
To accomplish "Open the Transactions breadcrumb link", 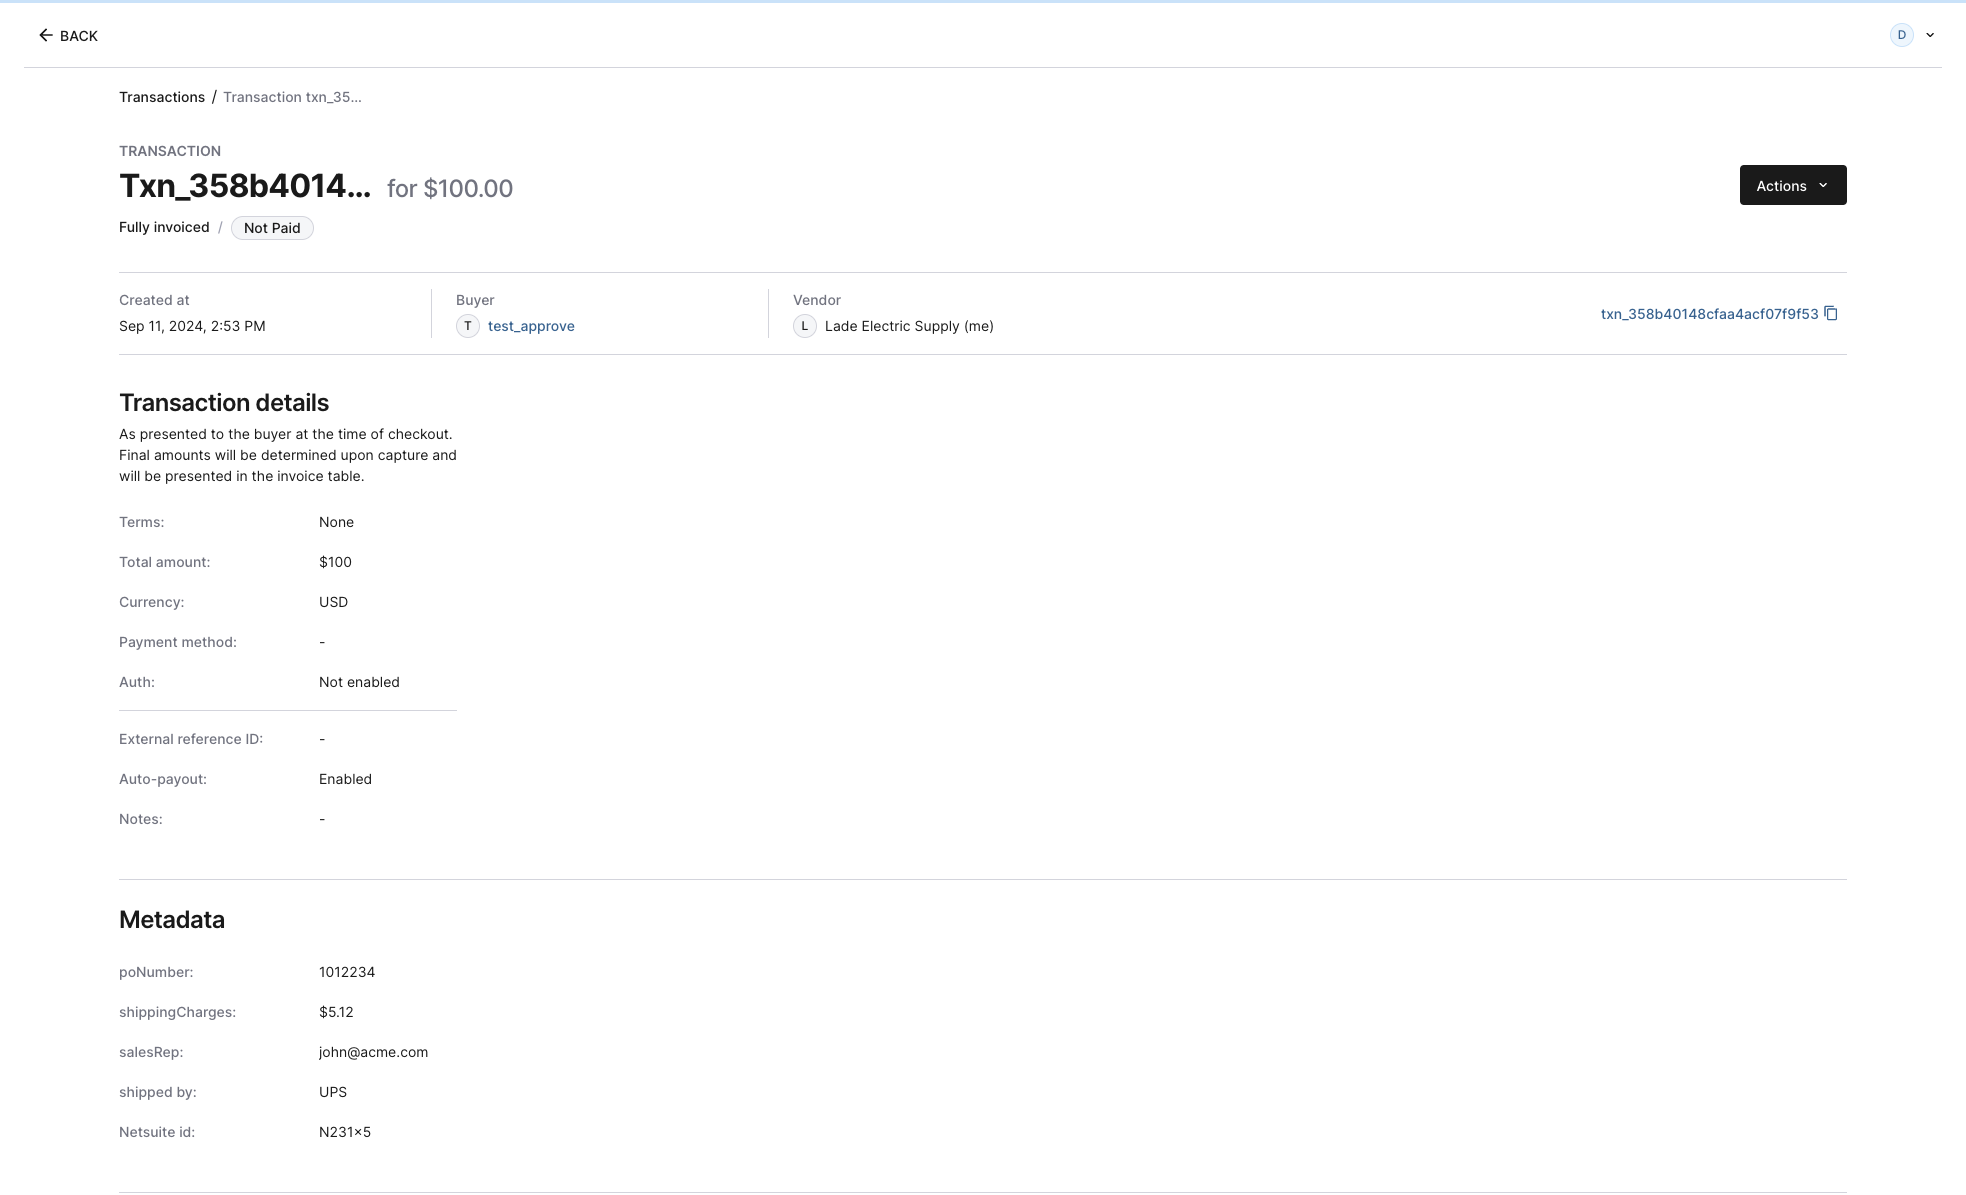I will click(x=162, y=97).
